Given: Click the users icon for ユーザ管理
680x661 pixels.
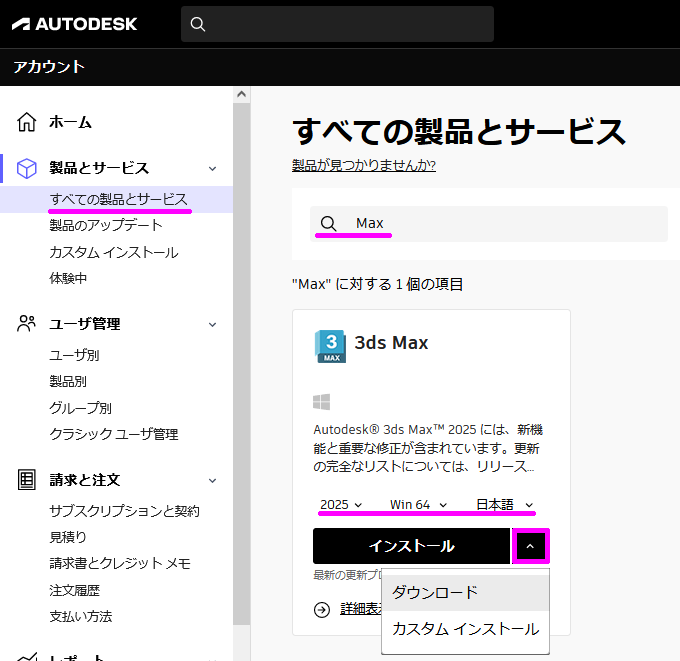Looking at the screenshot, I should click(26, 324).
